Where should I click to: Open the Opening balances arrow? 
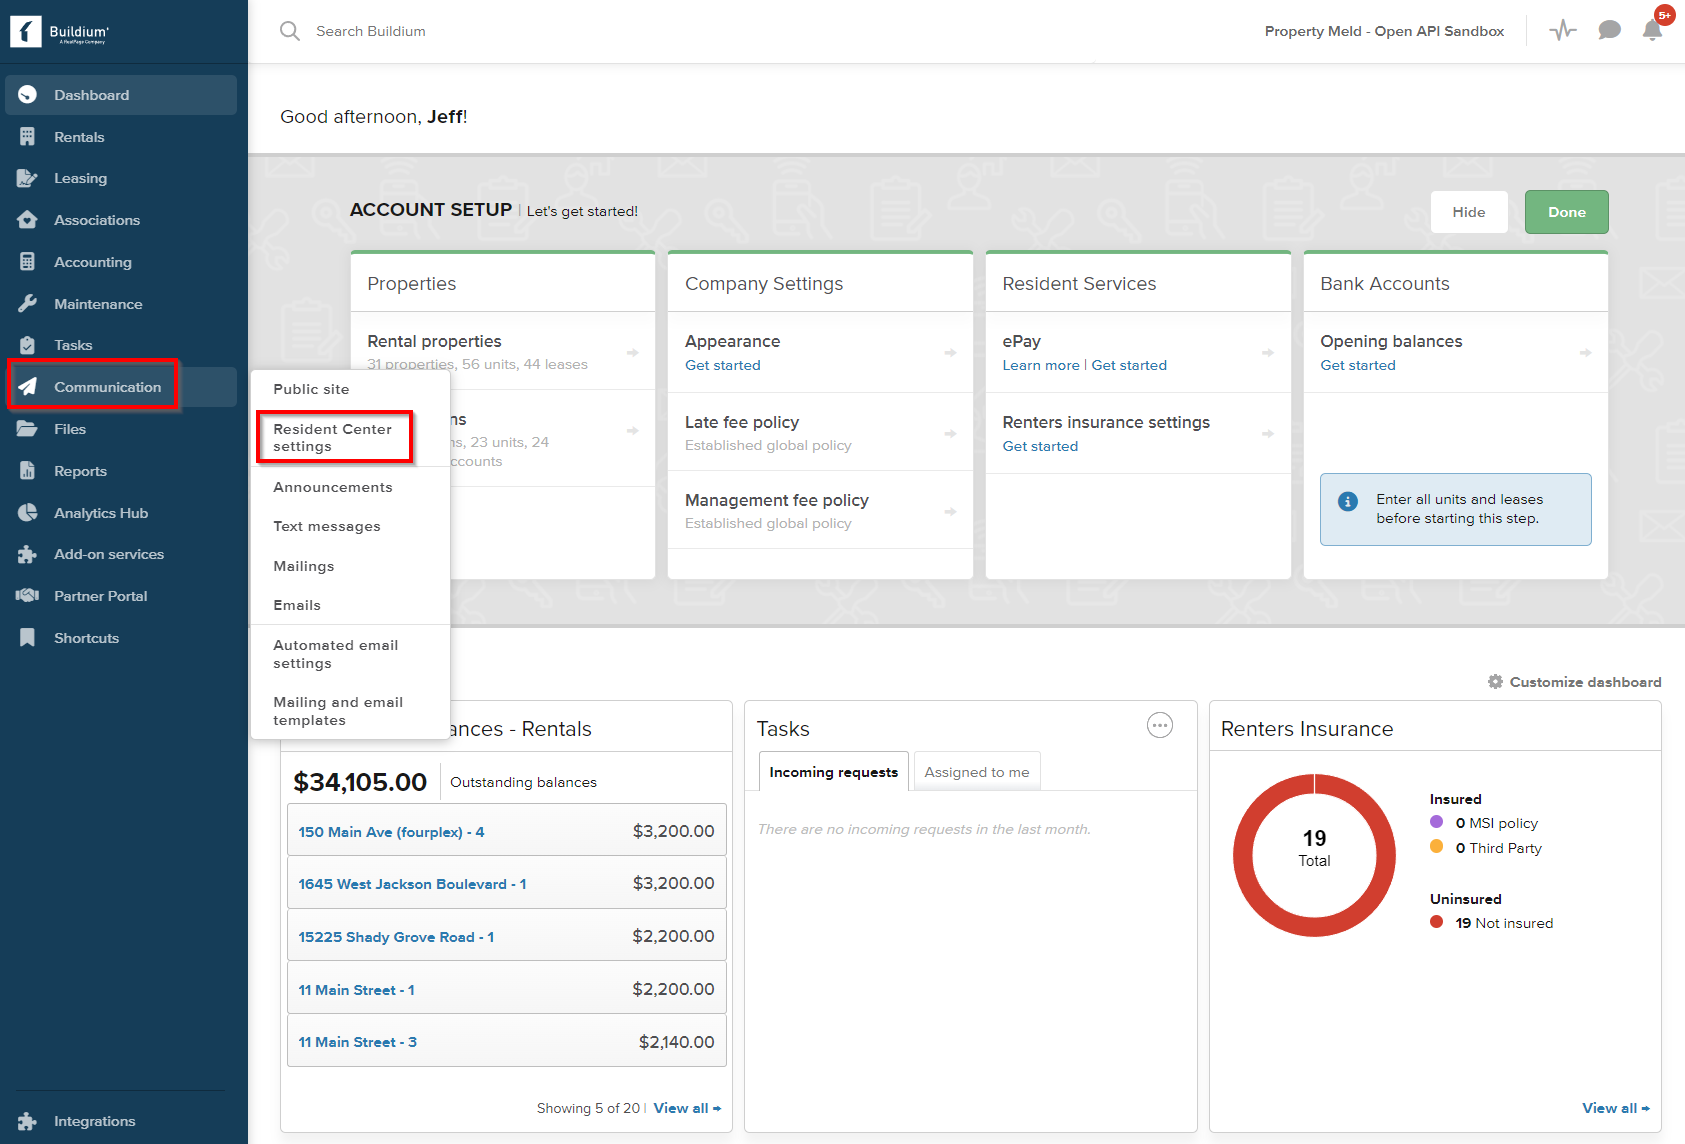[x=1585, y=353]
